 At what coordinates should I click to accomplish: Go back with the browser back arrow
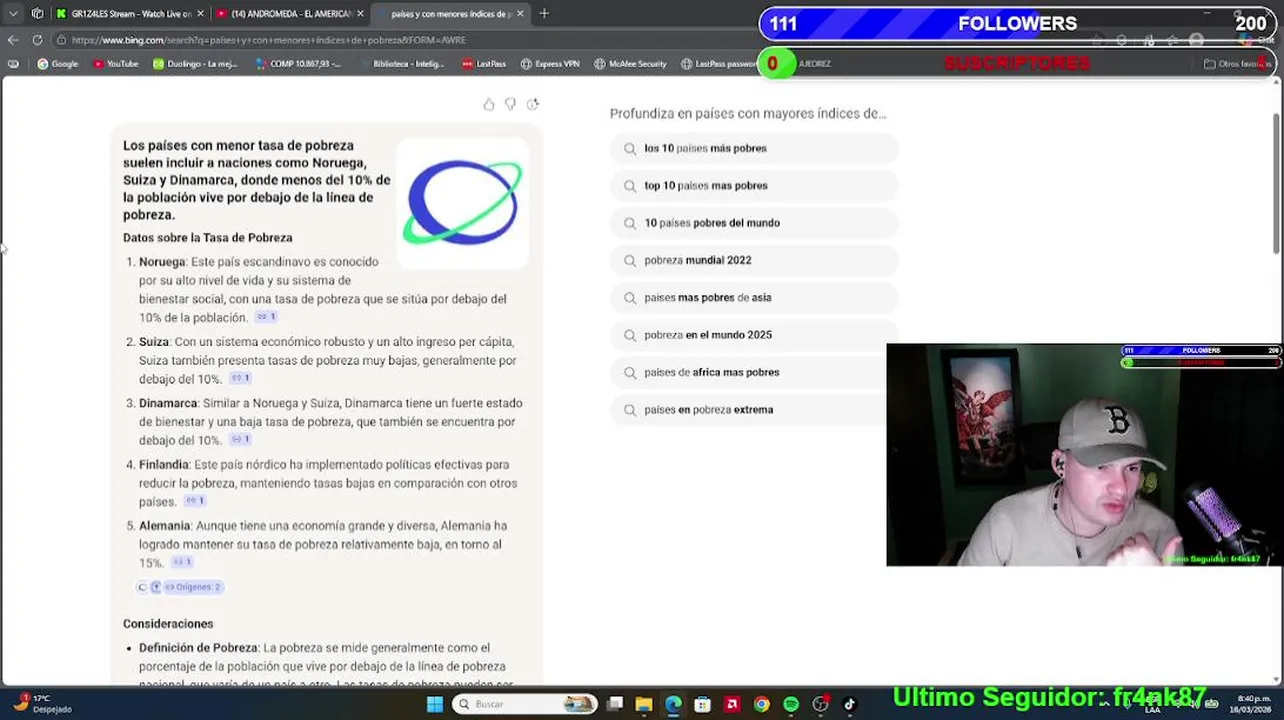[x=13, y=40]
